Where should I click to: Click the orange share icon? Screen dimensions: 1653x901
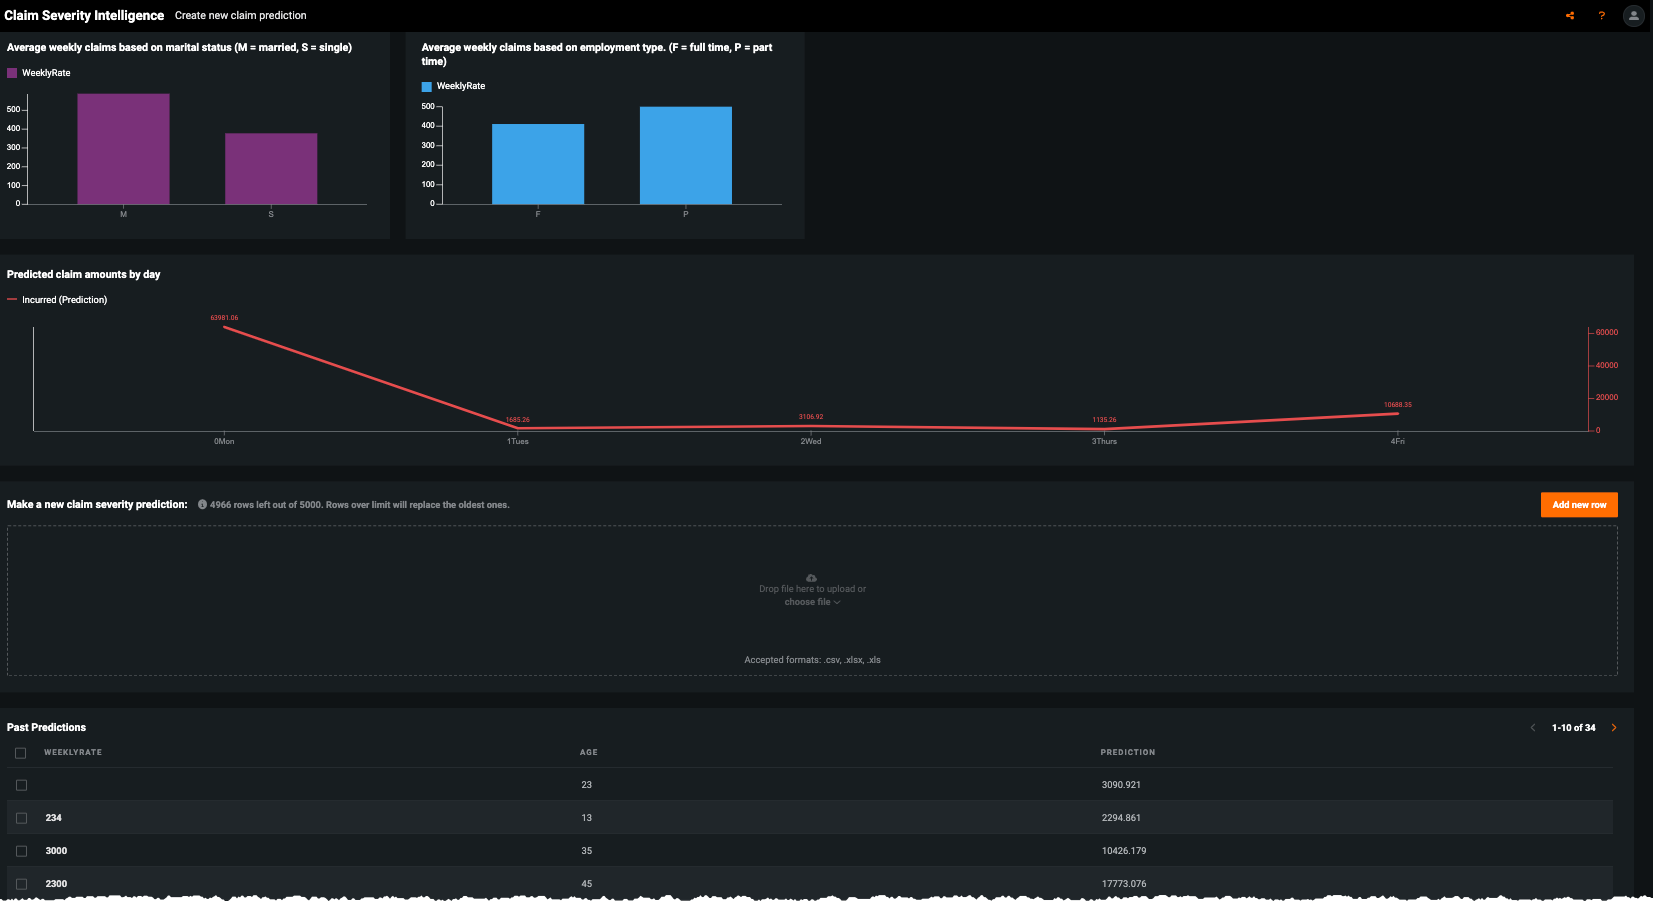(x=1570, y=16)
